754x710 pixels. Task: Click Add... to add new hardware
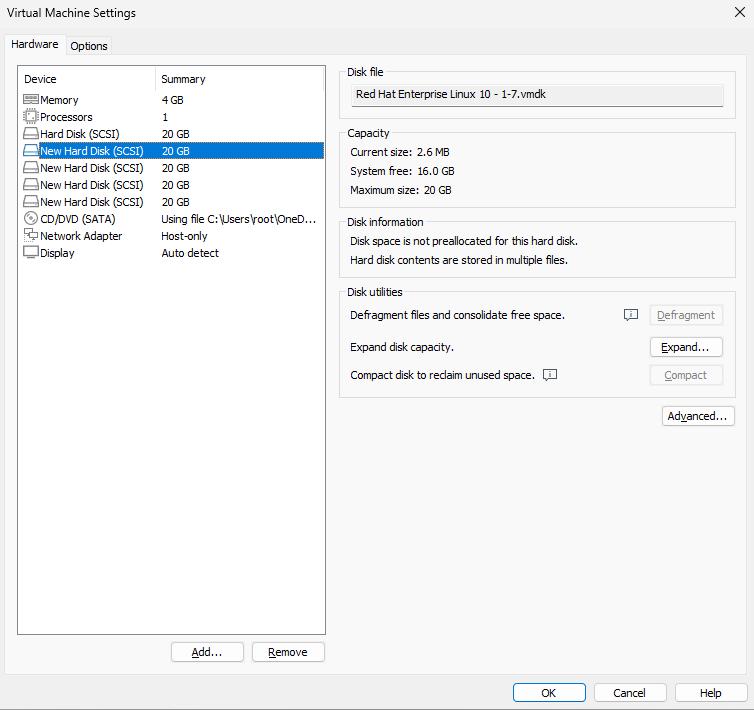pos(207,652)
